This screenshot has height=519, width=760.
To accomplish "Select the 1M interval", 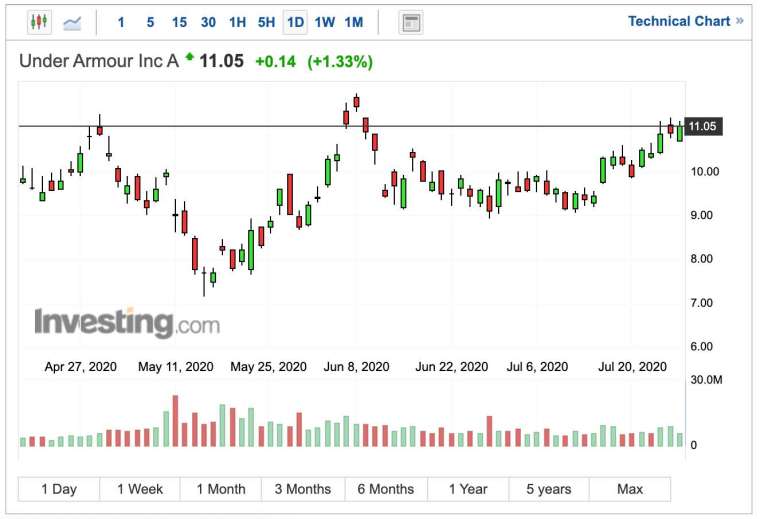I will point(354,22).
